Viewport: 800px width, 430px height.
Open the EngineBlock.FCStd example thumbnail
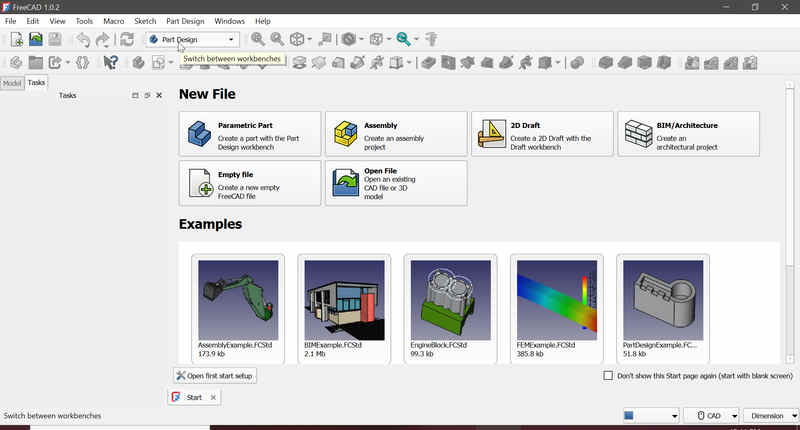click(451, 300)
